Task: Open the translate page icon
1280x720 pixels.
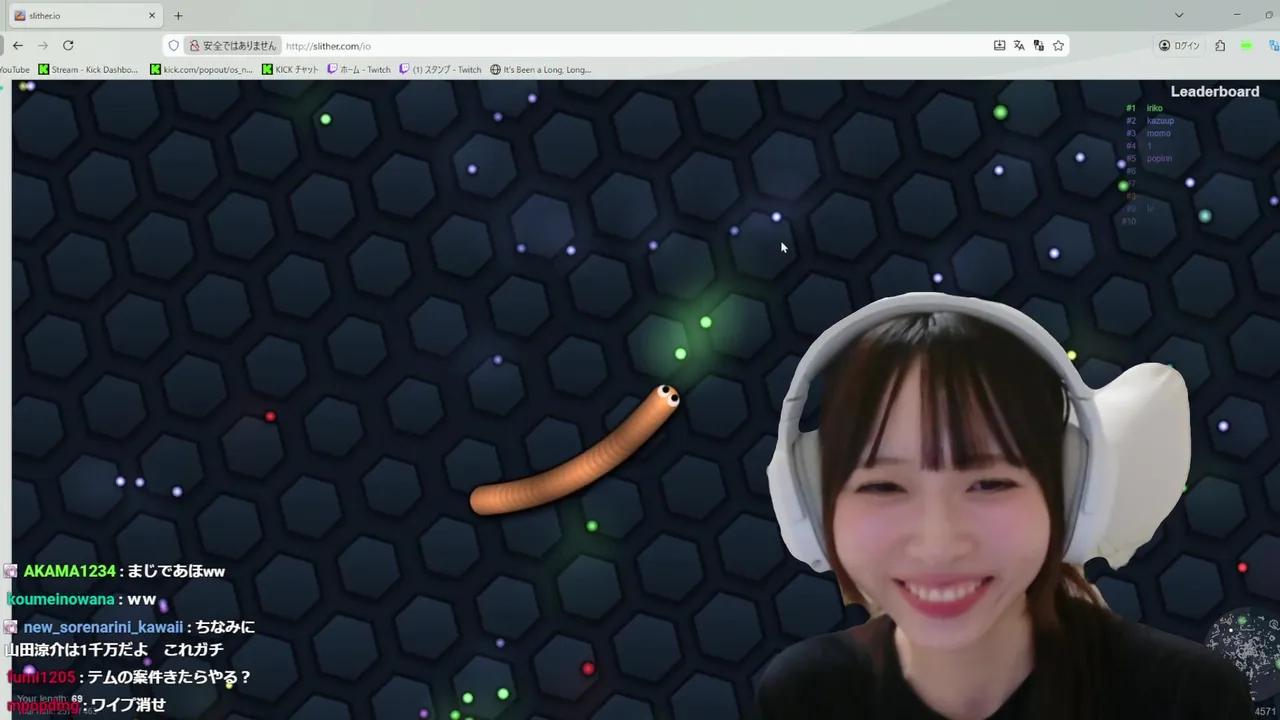Action: pyautogui.click(x=1019, y=46)
